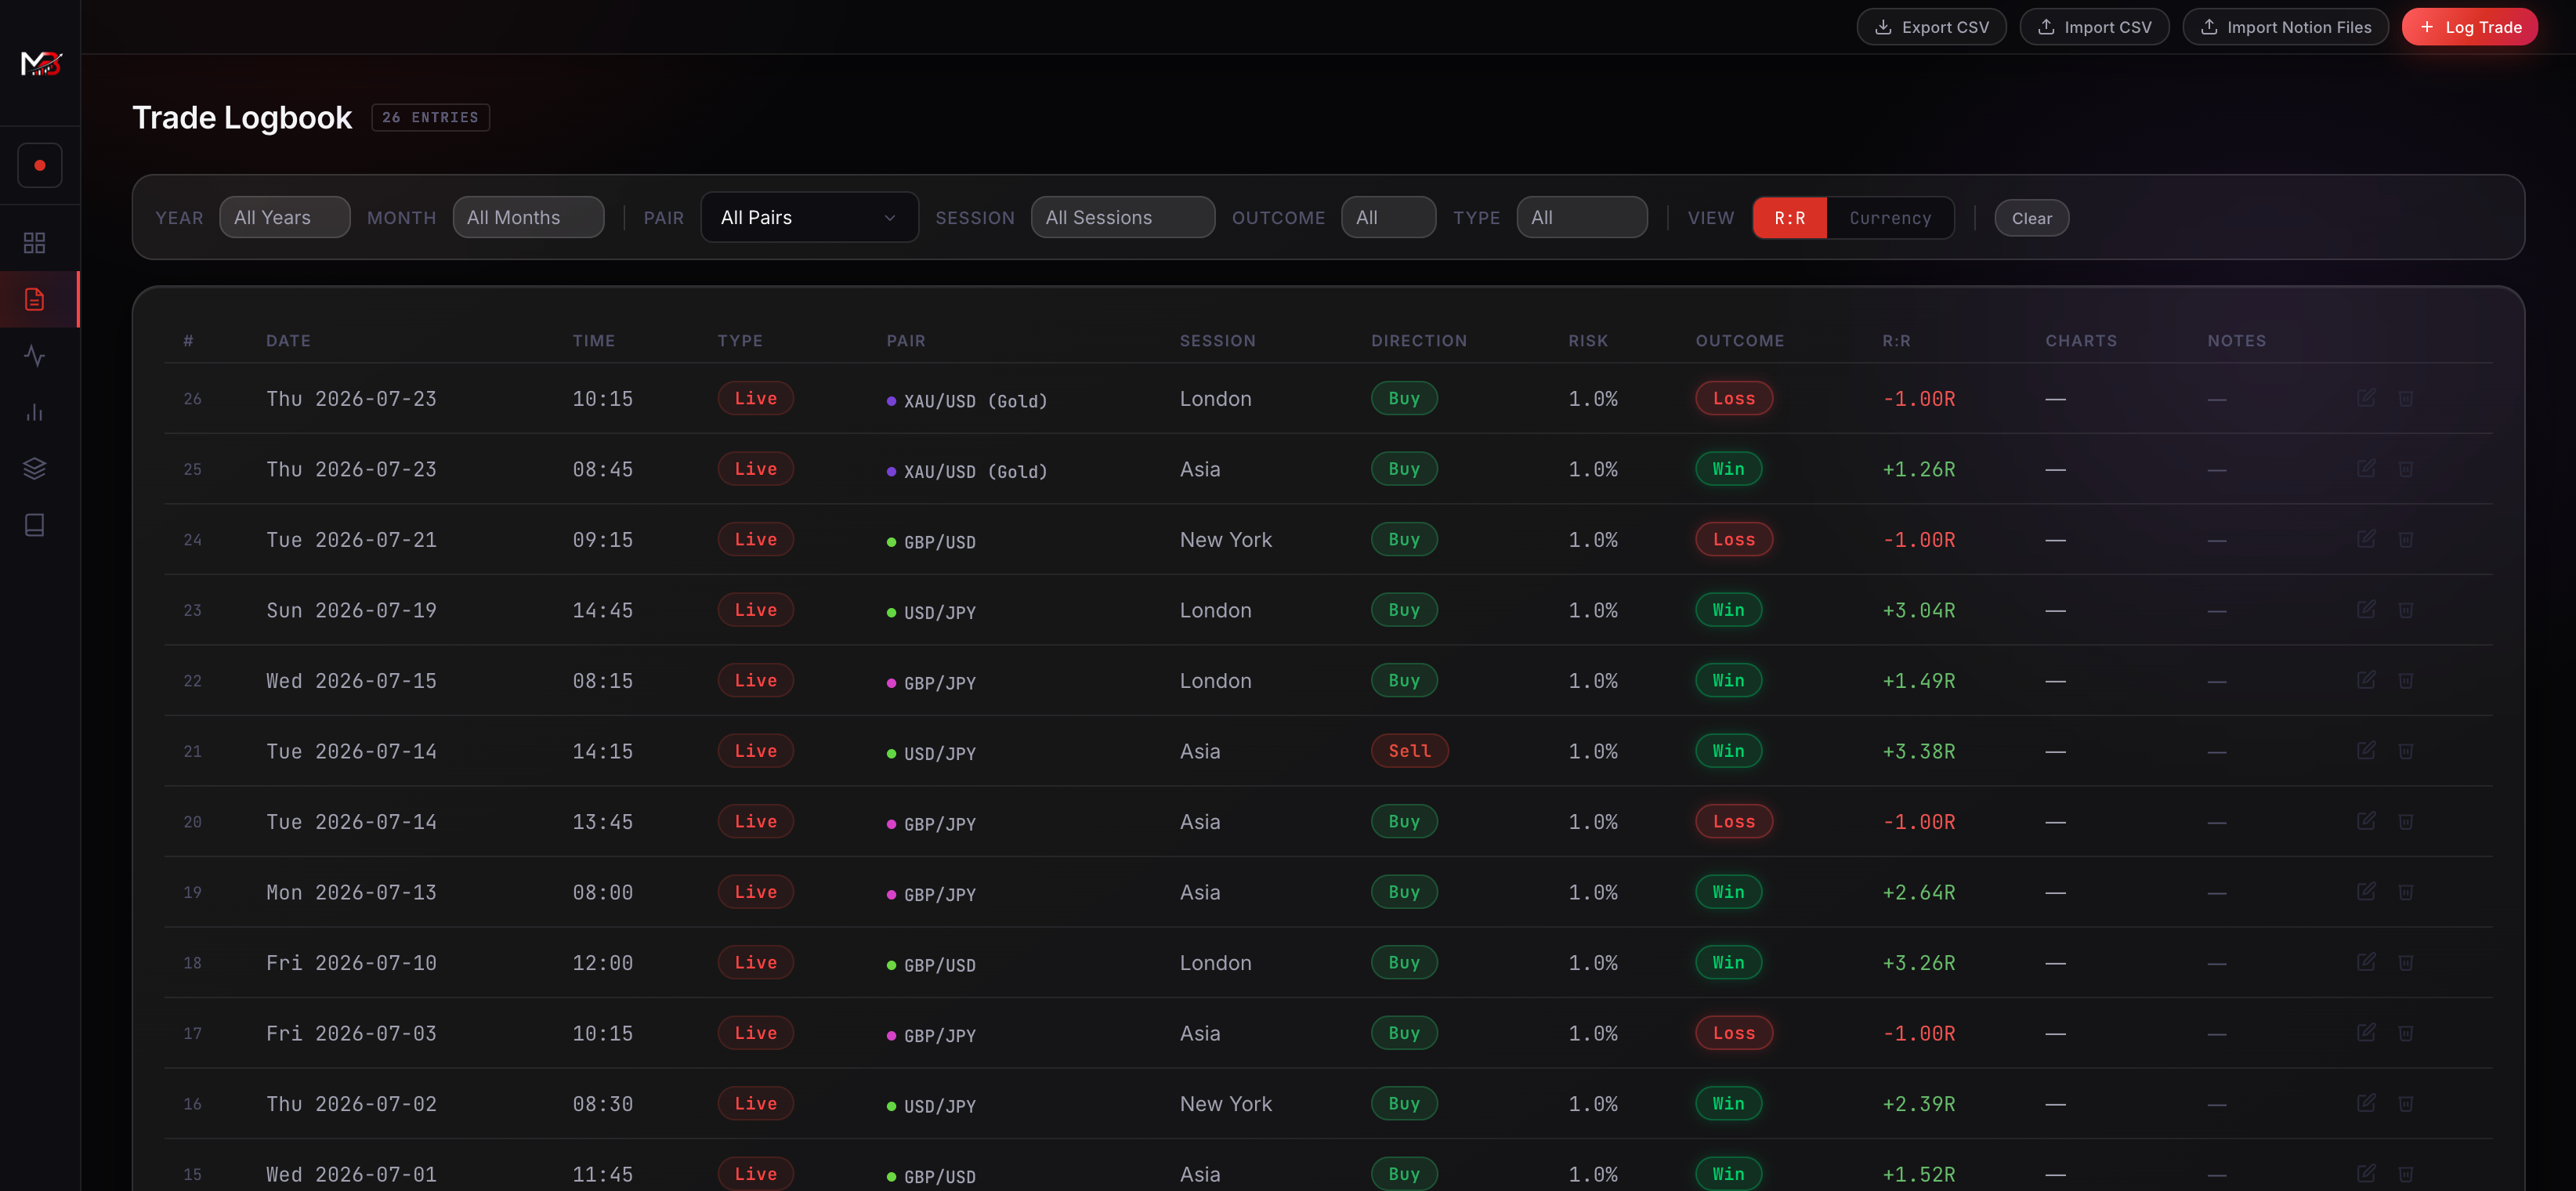The height and width of the screenshot is (1191, 2576).
Task: Click New York session in trade 16
Action: tap(1225, 1103)
